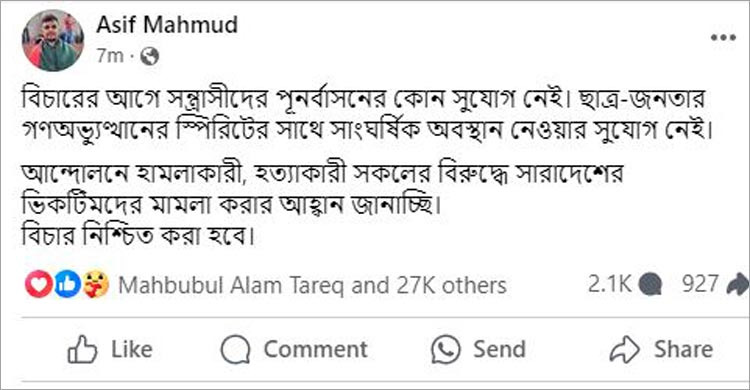View the 927 shares count
750x390 pixels.
[x=700, y=284]
